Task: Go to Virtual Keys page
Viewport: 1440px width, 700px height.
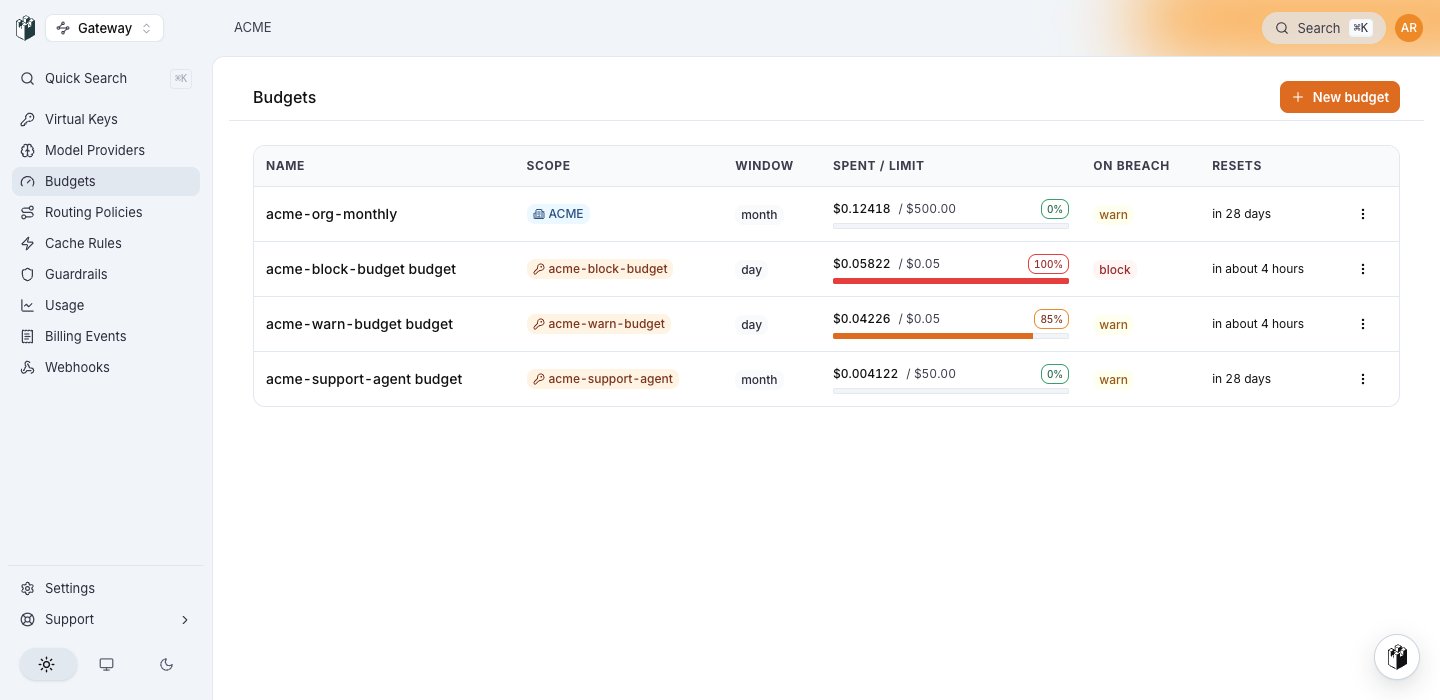Action: (106, 119)
